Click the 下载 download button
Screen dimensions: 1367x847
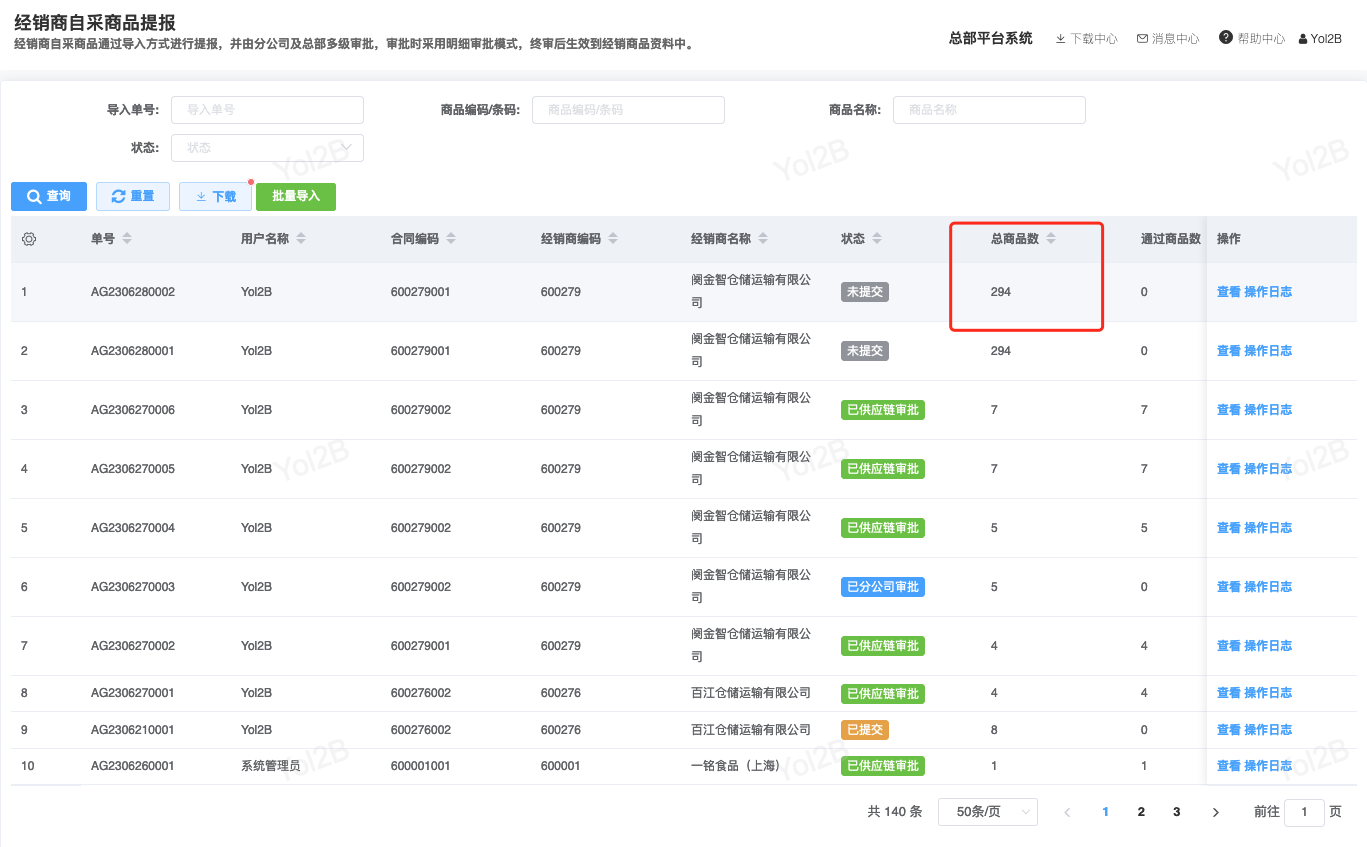[x=215, y=197]
